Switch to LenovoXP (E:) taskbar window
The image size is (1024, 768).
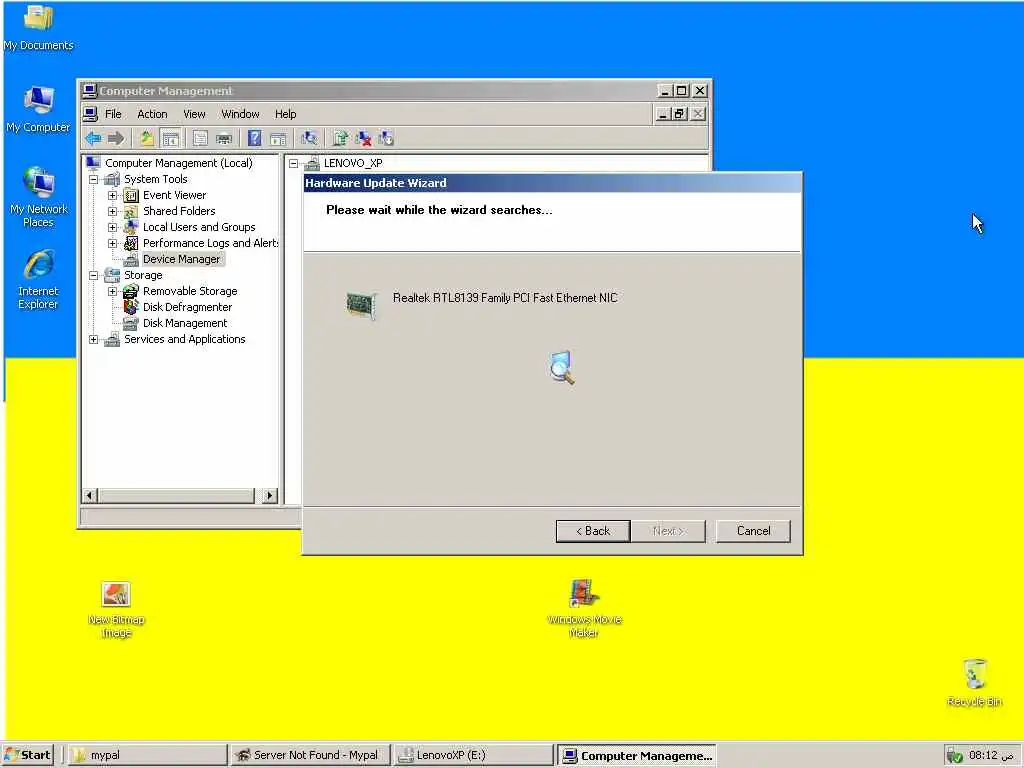(473, 755)
